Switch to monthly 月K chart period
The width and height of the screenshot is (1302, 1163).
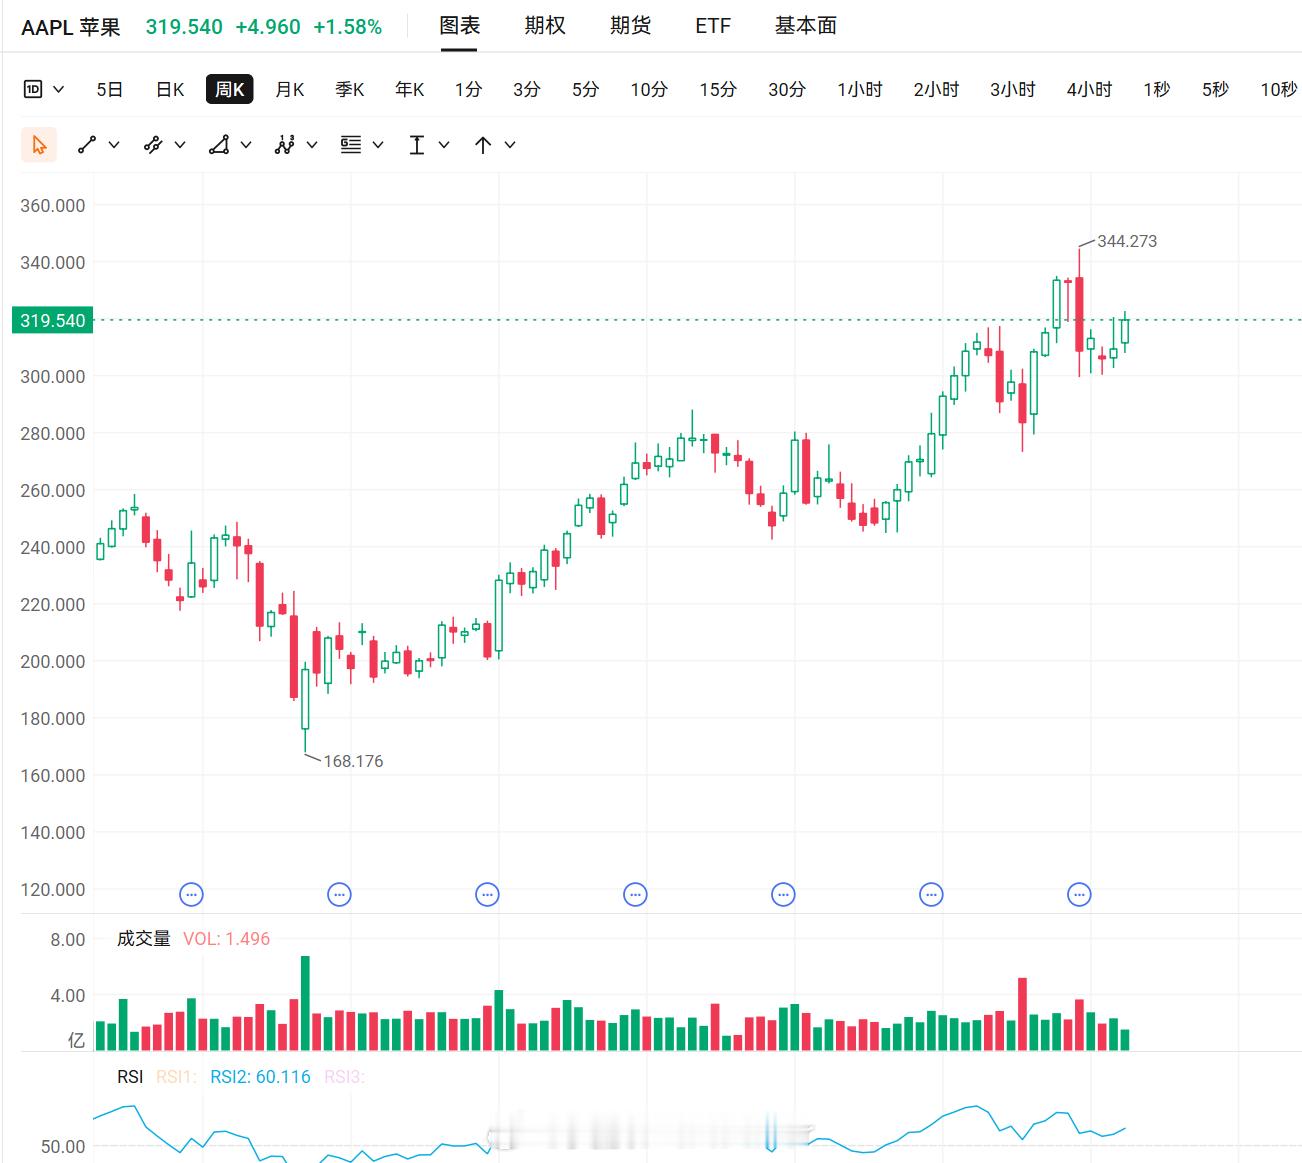(290, 89)
